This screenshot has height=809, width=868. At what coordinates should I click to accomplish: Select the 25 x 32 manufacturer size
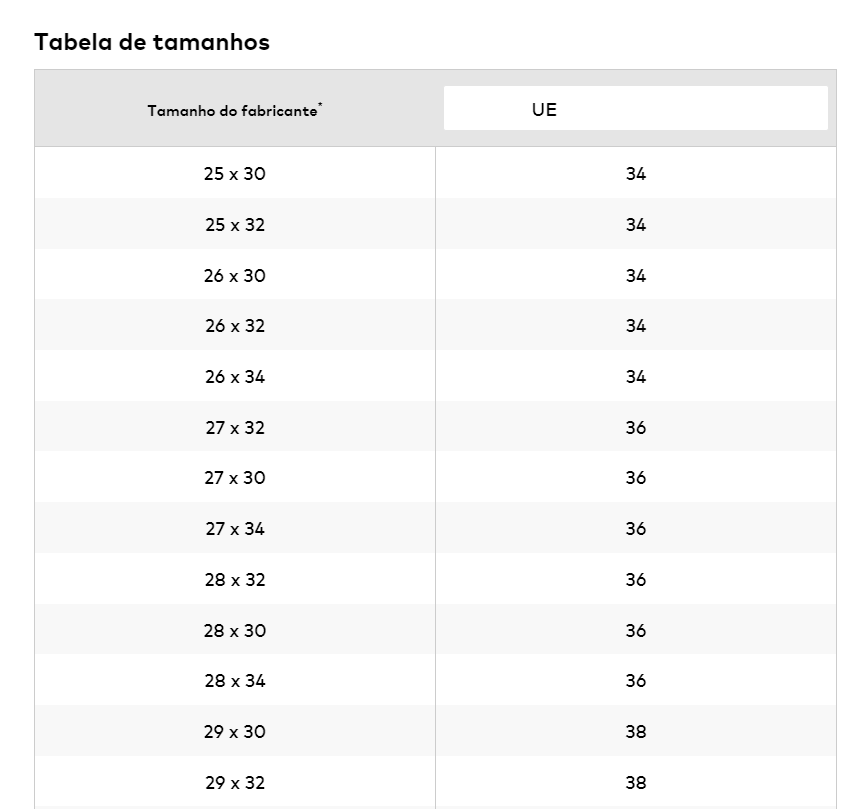point(235,225)
